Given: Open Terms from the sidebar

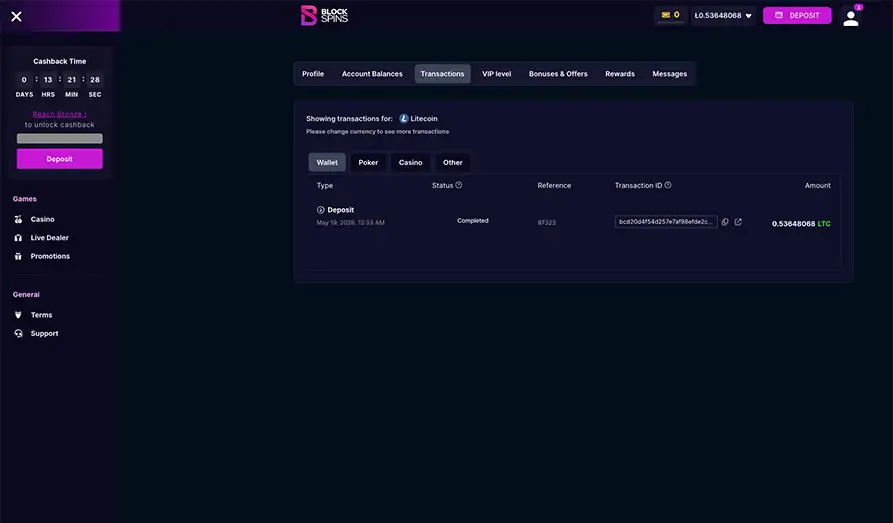Looking at the screenshot, I should (x=42, y=315).
